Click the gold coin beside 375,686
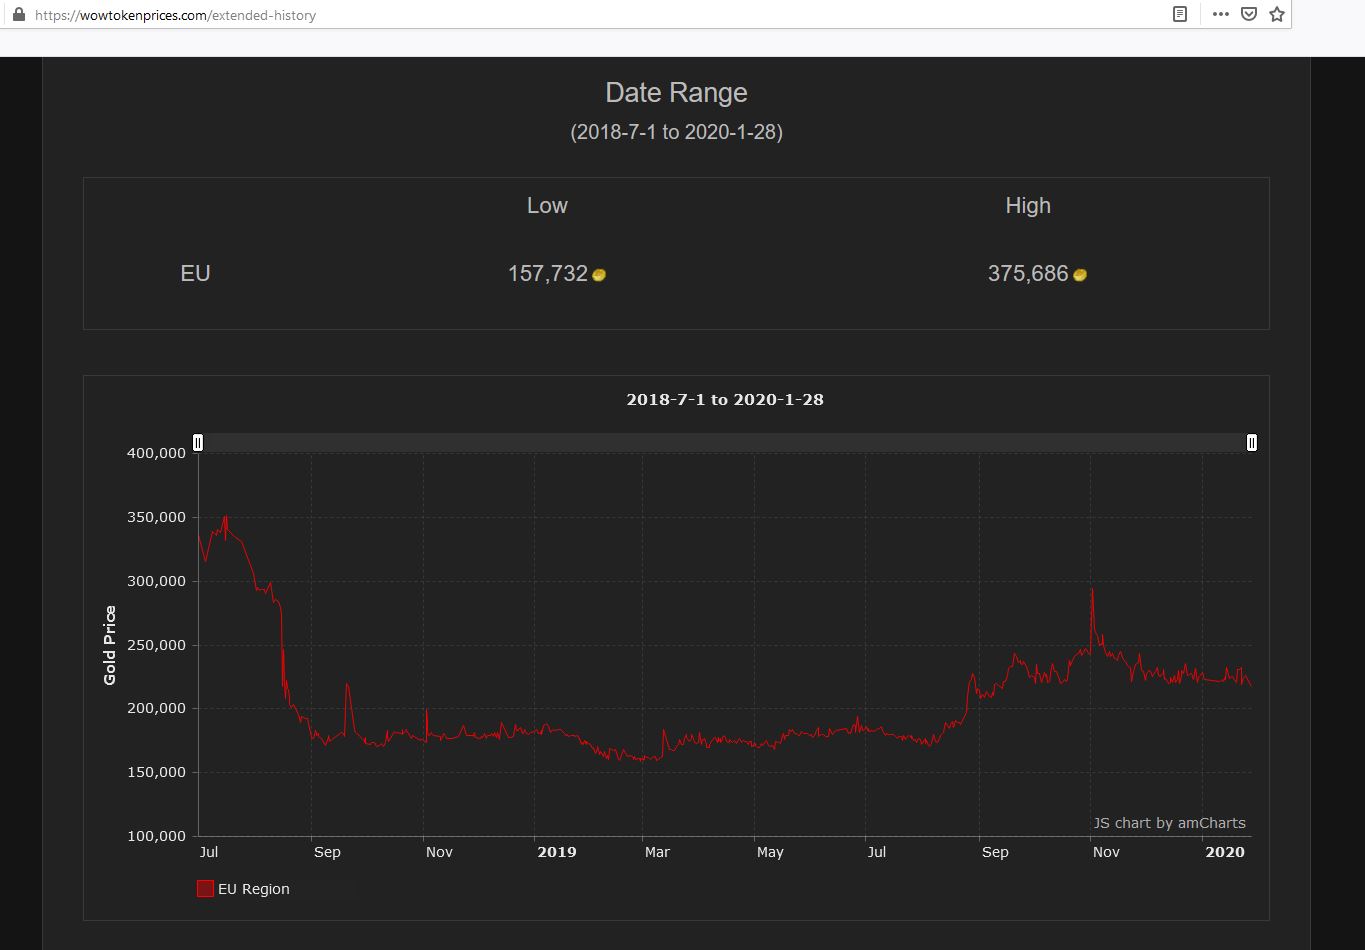The width and height of the screenshot is (1365, 950). coord(1080,275)
